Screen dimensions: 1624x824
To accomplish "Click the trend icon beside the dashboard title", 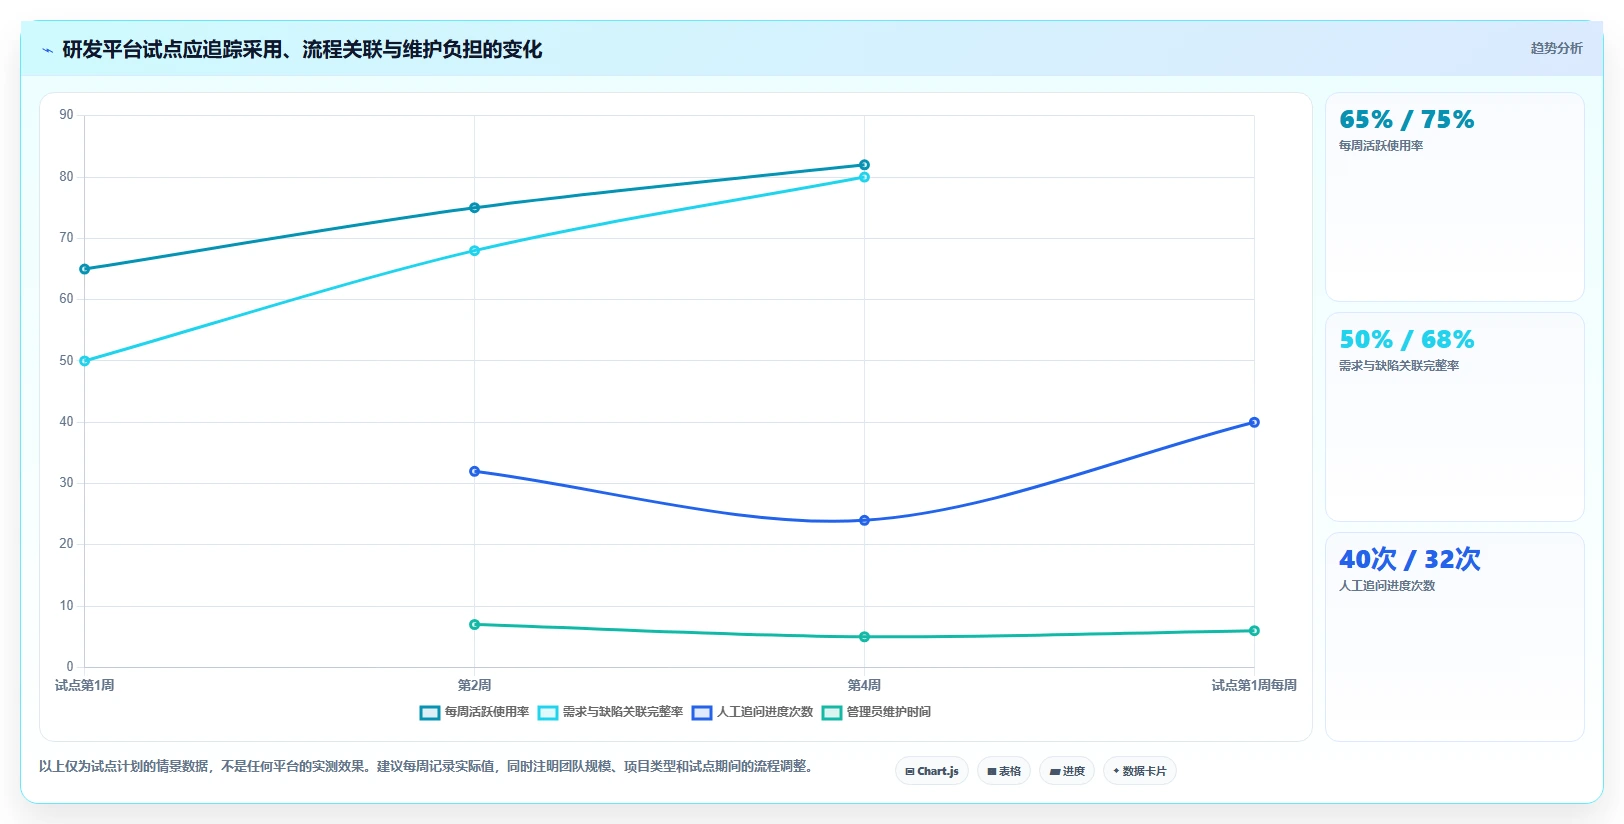I will coord(47,50).
